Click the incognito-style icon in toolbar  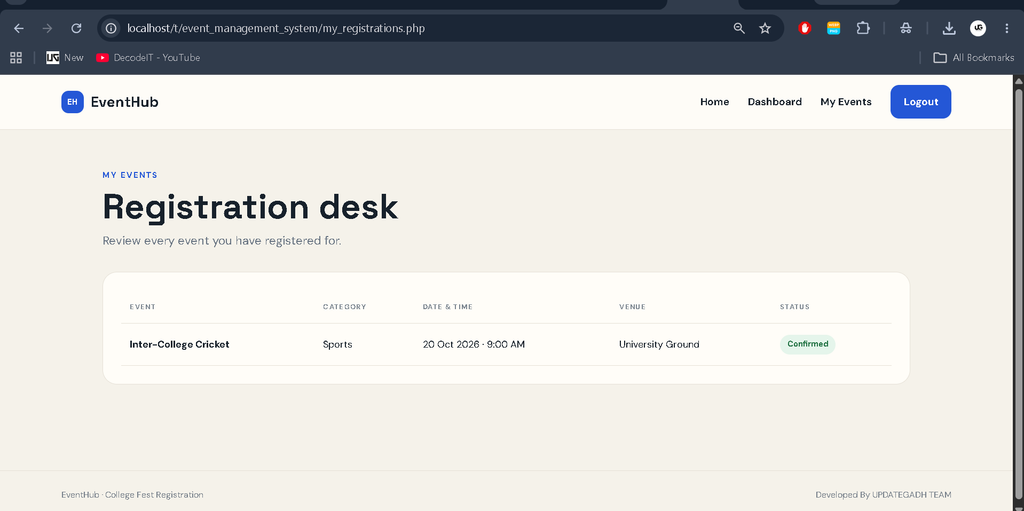pyautogui.click(x=905, y=28)
